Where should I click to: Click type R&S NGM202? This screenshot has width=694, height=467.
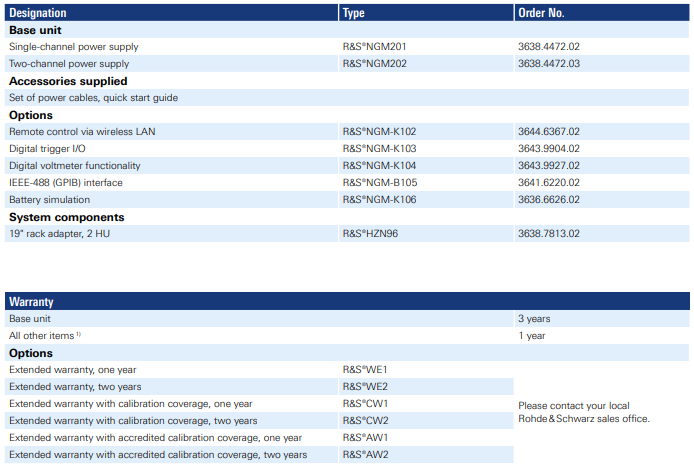click(374, 64)
